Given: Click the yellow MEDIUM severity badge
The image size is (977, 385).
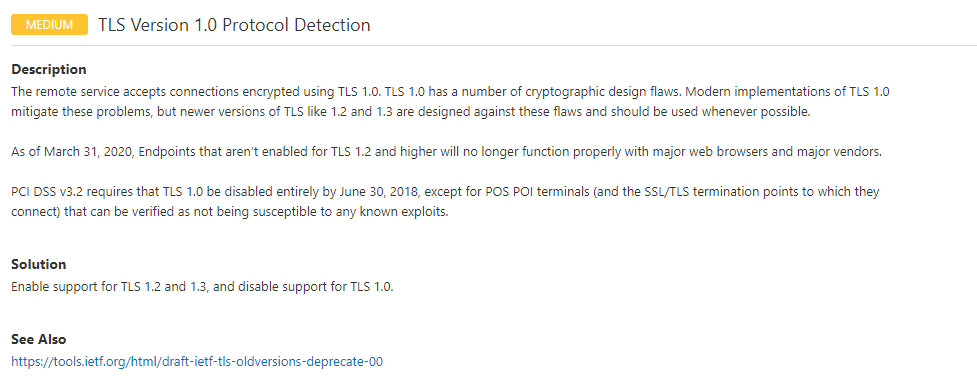Looking at the screenshot, I should tap(49, 25).
